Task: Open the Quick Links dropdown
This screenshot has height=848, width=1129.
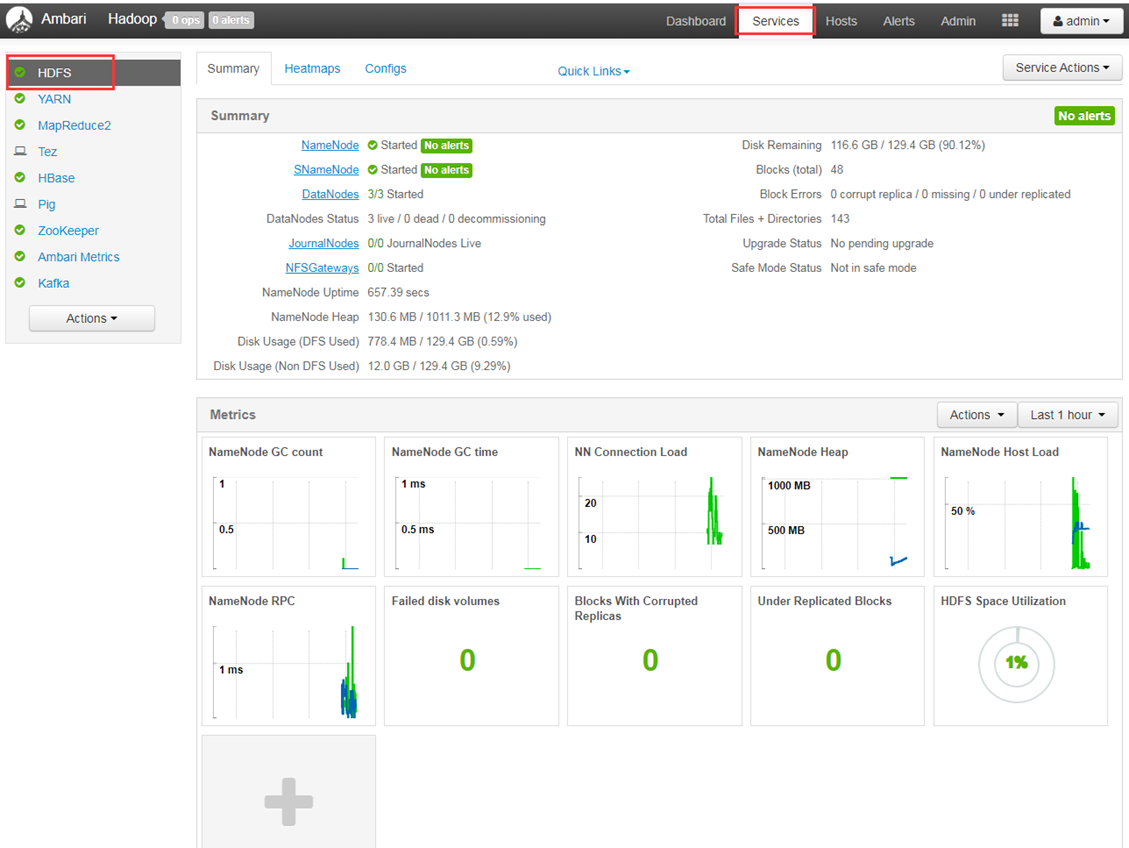Action: (x=593, y=71)
